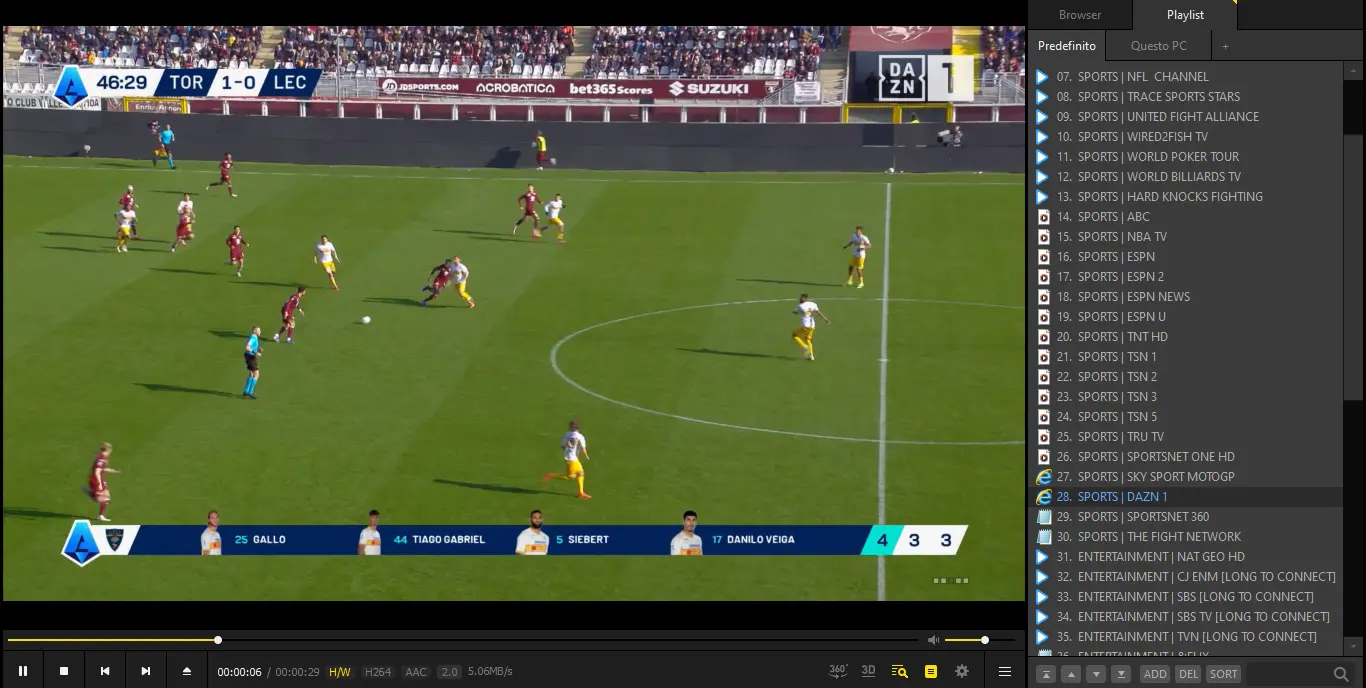Toggle 3D video mode

(869, 671)
